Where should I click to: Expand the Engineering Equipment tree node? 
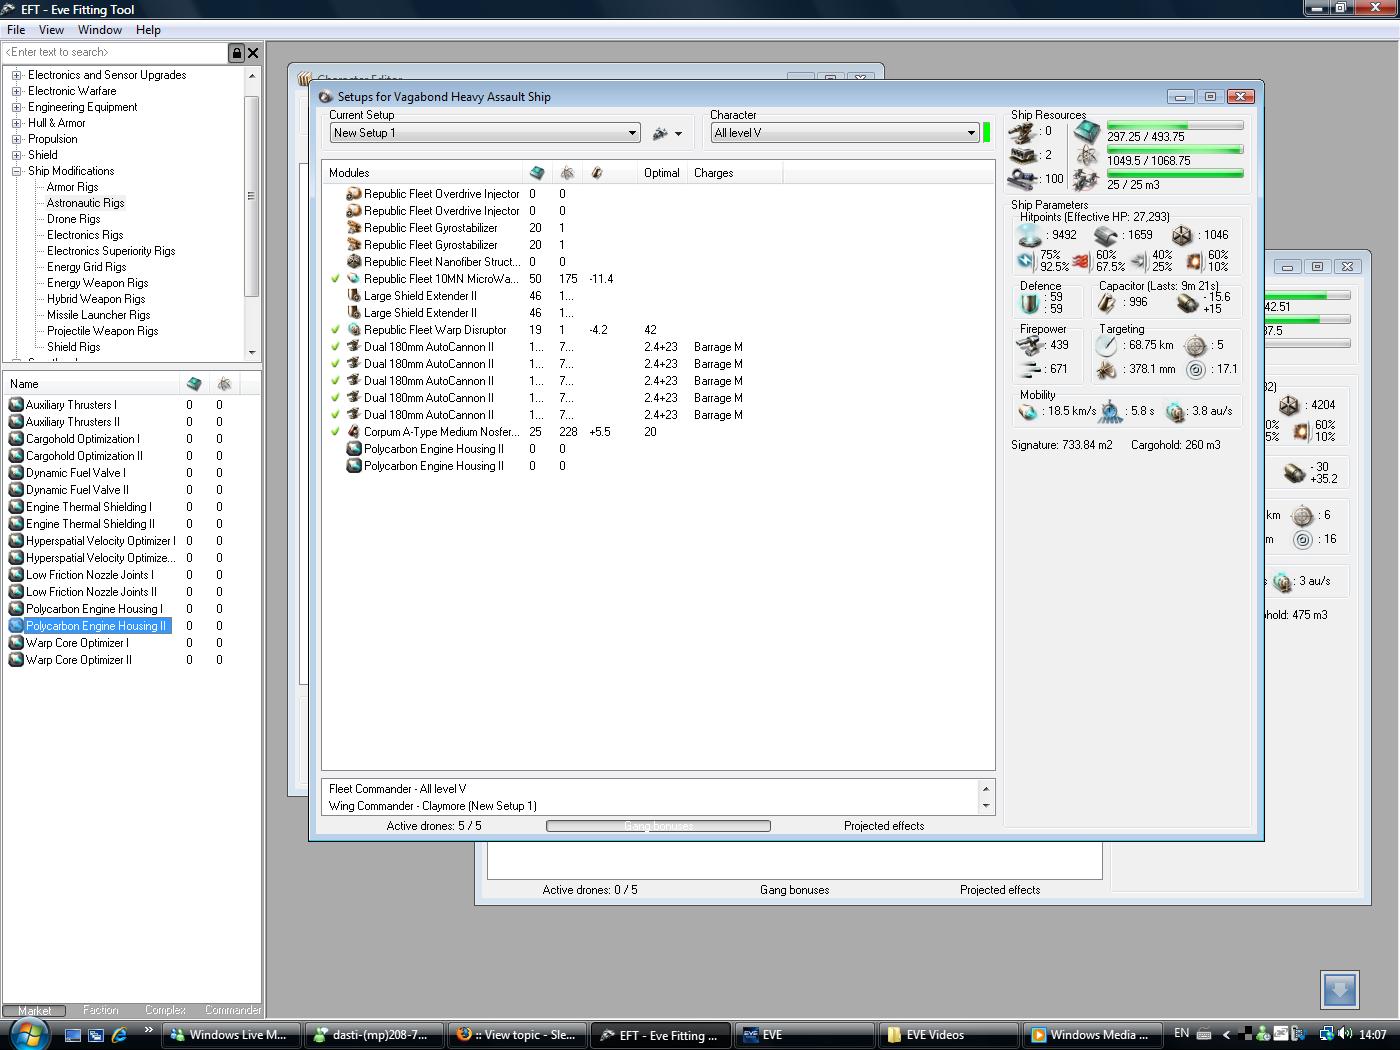[x=16, y=107]
